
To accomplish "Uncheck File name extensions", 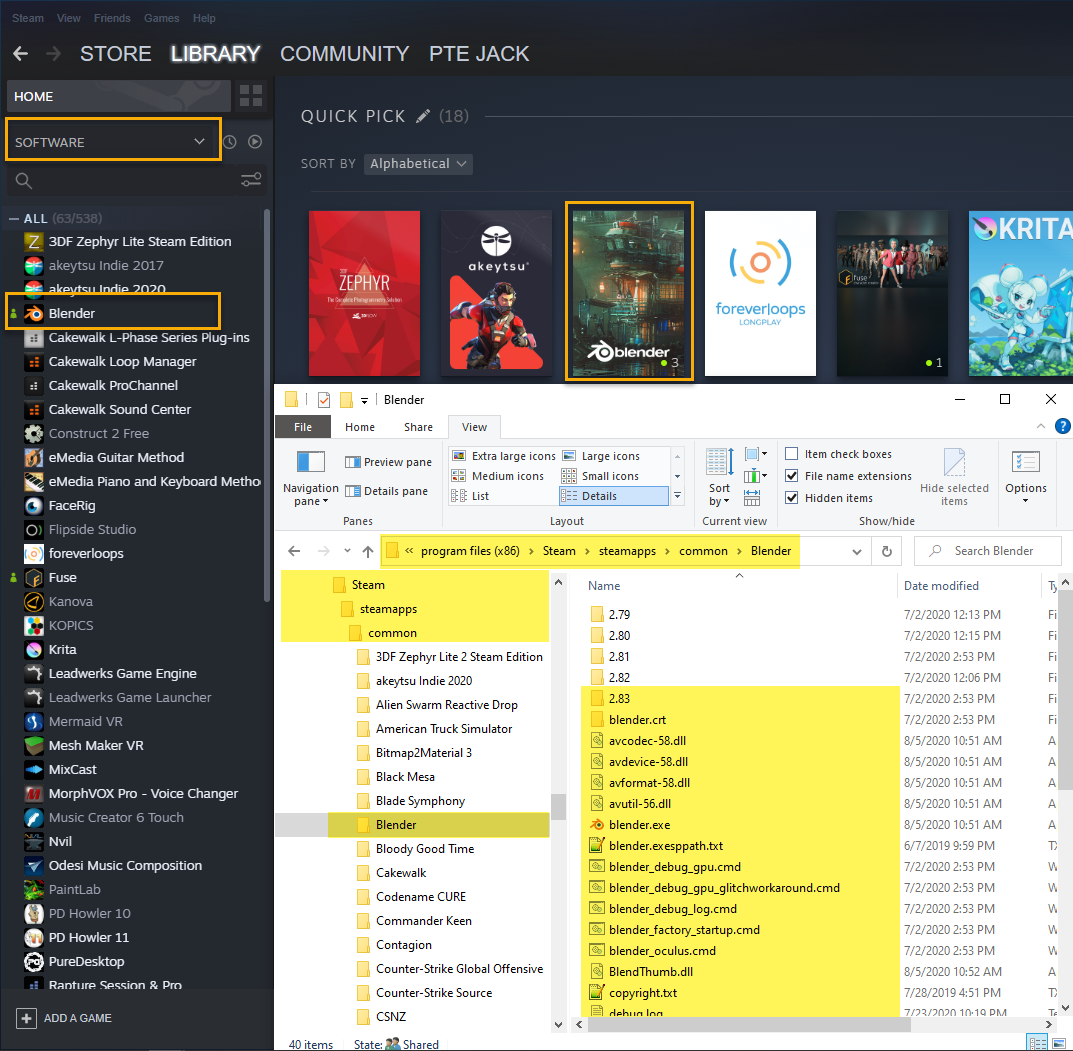I will [792, 476].
